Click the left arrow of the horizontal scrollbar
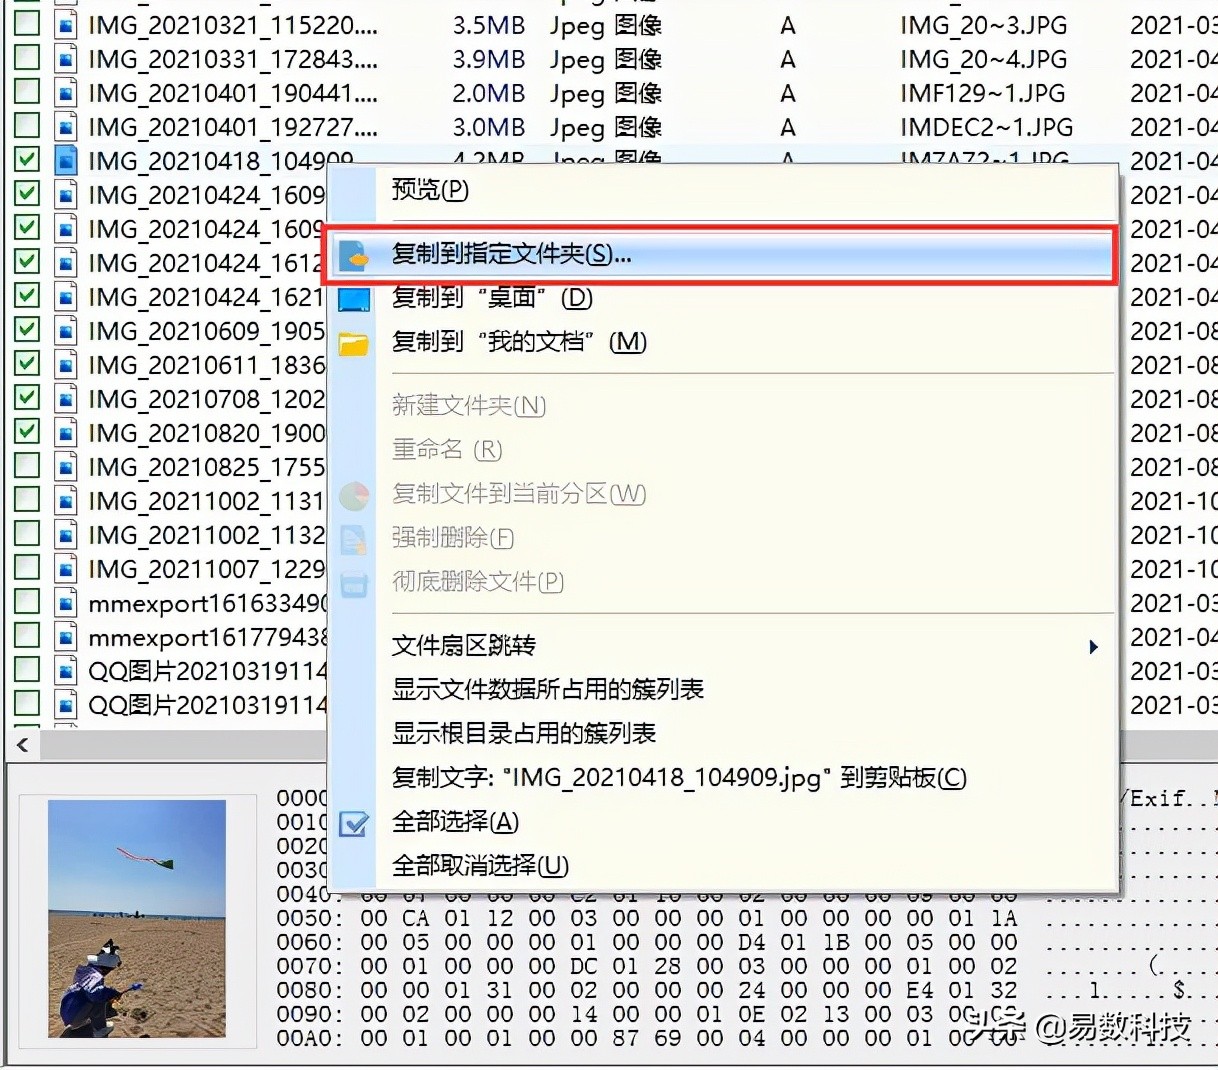The image size is (1218, 1070). 22,744
